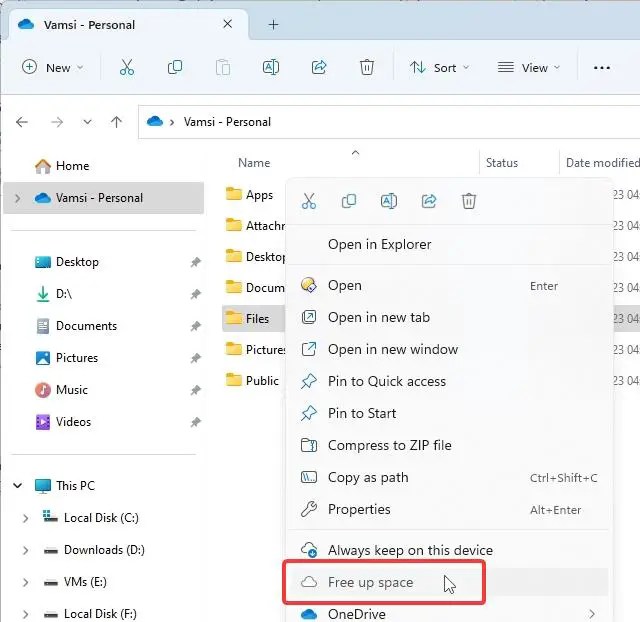Select Local Disk (C:) in the sidebar
Viewport: 640px width, 622px height.
coord(91,518)
